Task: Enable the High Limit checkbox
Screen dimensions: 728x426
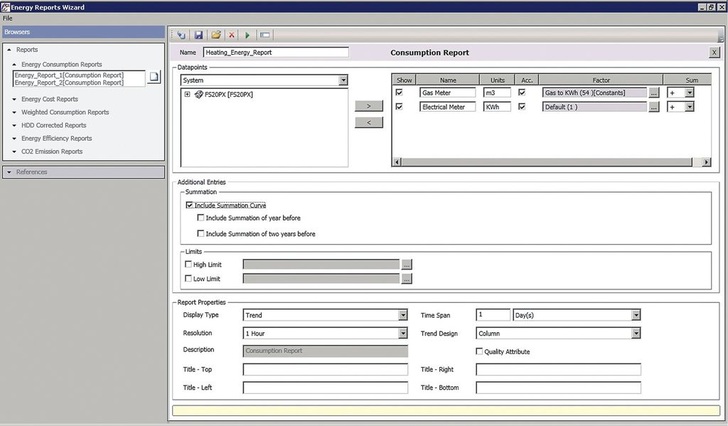Action: (x=188, y=264)
